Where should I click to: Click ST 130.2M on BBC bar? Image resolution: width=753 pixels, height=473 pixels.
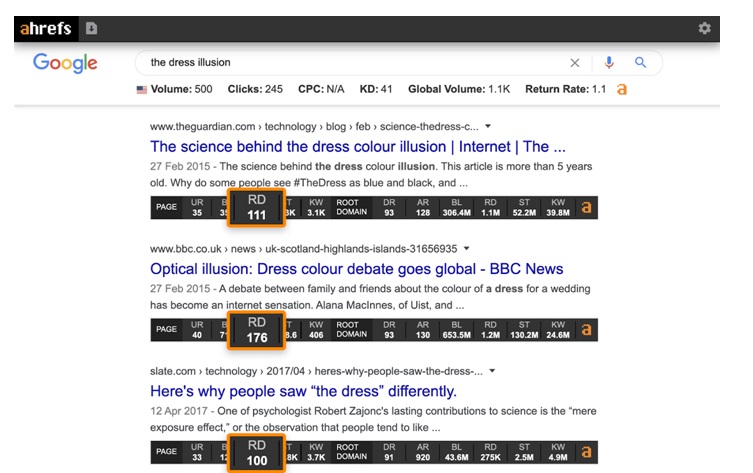point(524,330)
